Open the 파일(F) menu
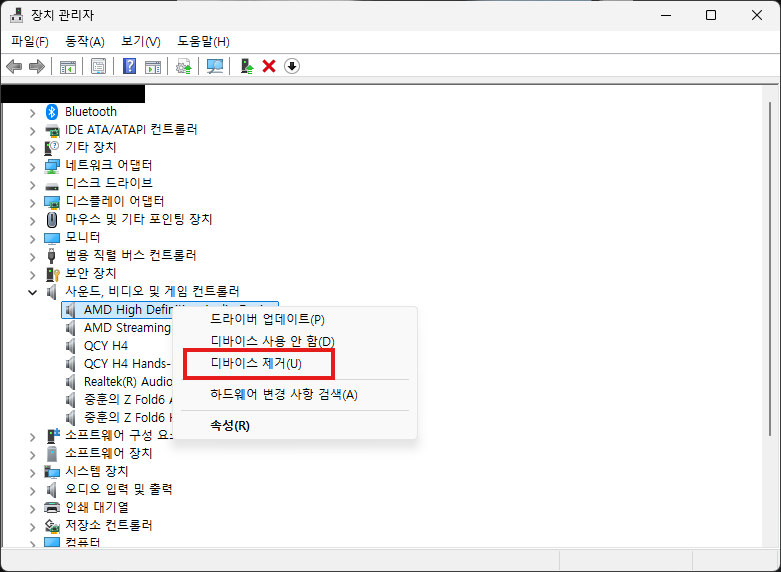Screen dimensions: 781x572 pos(30,42)
